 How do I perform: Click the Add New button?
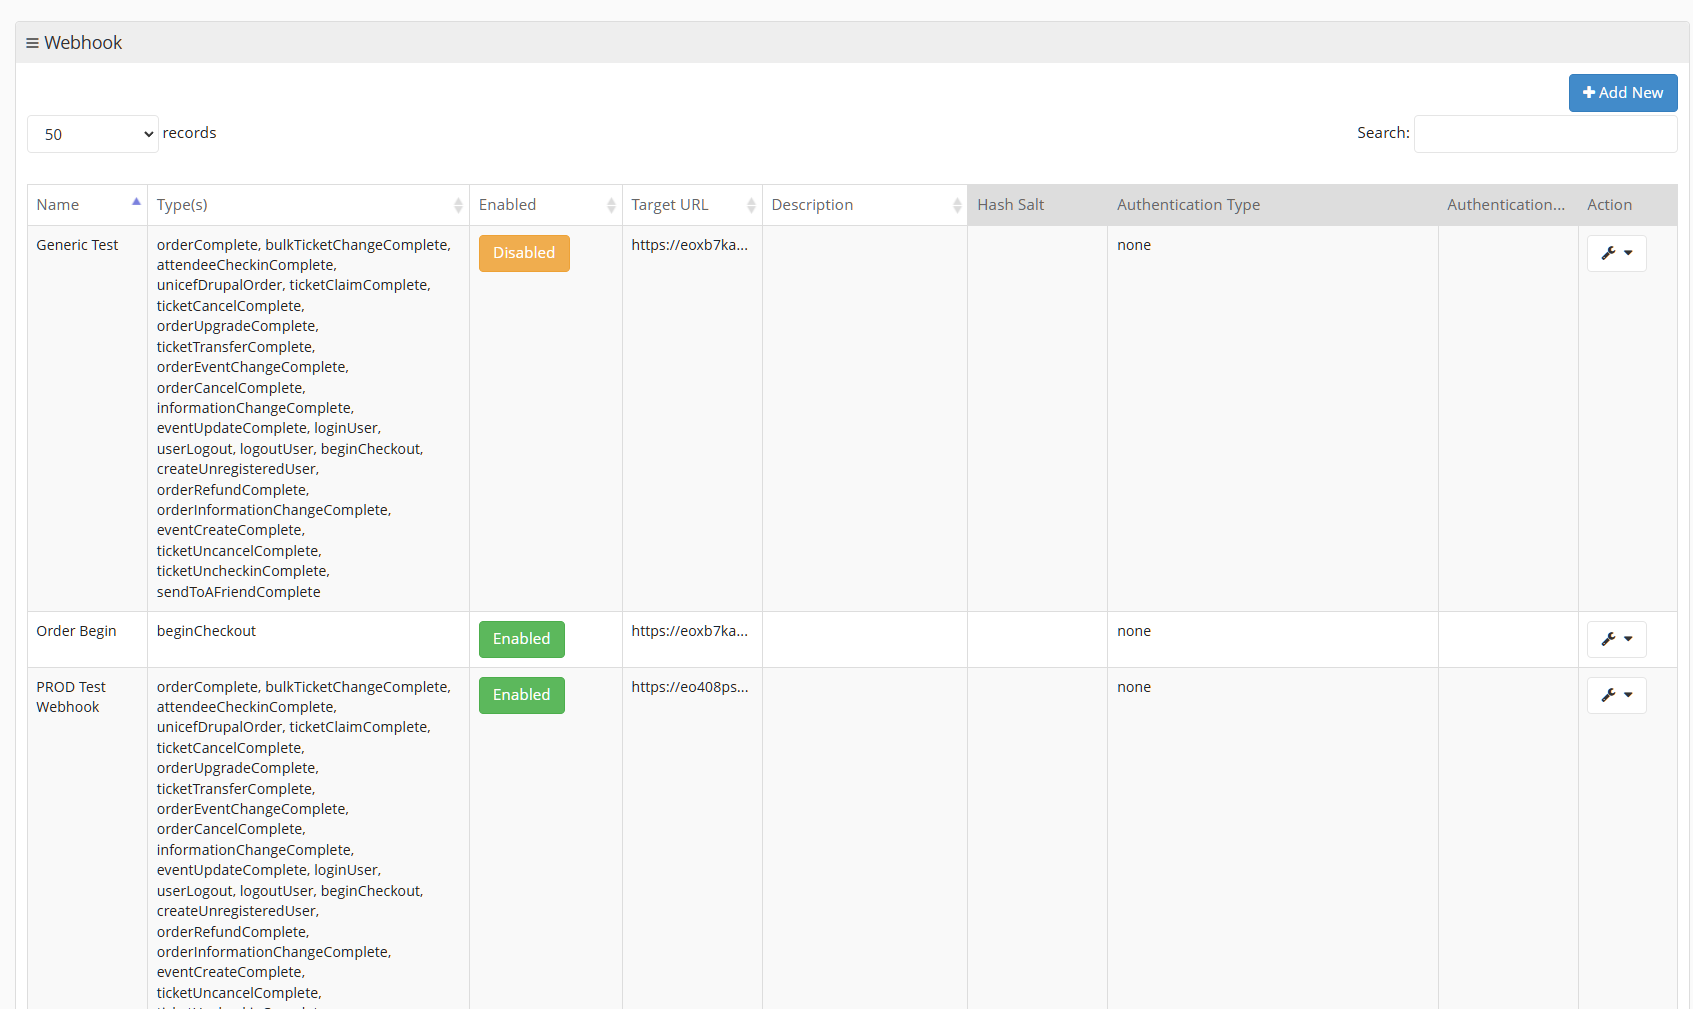point(1623,93)
